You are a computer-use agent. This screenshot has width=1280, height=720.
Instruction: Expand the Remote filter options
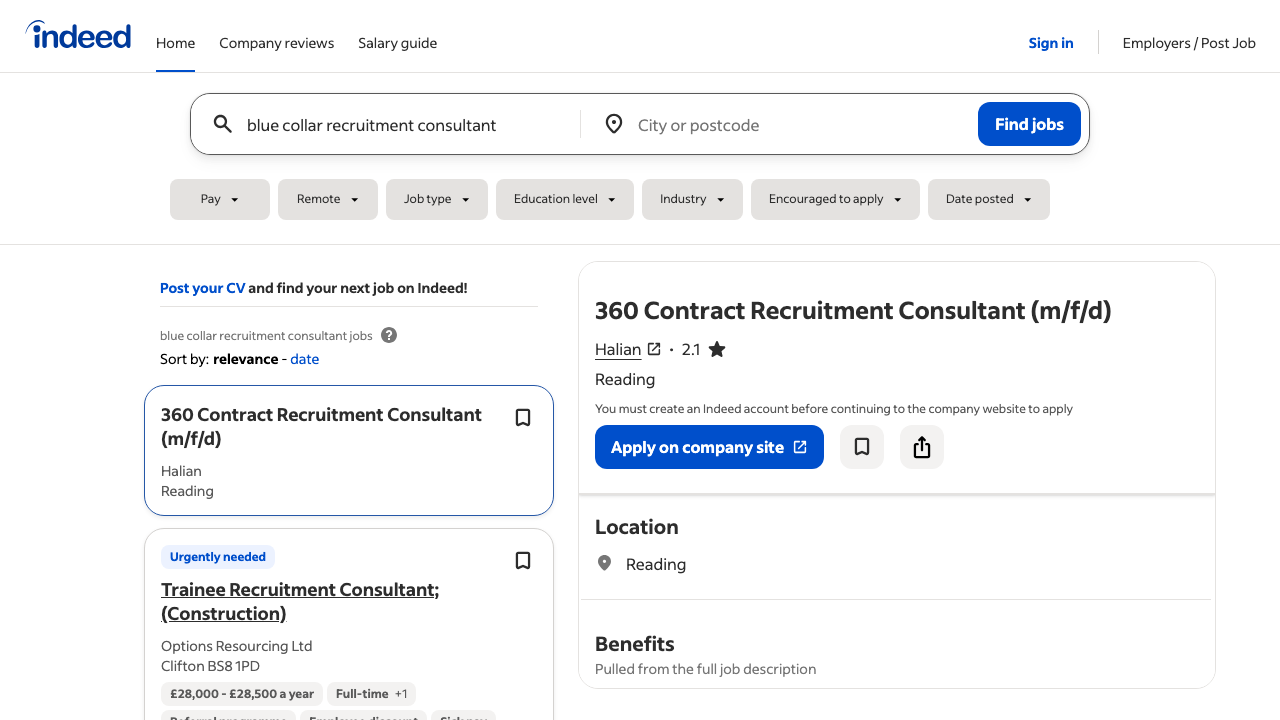tap(327, 199)
